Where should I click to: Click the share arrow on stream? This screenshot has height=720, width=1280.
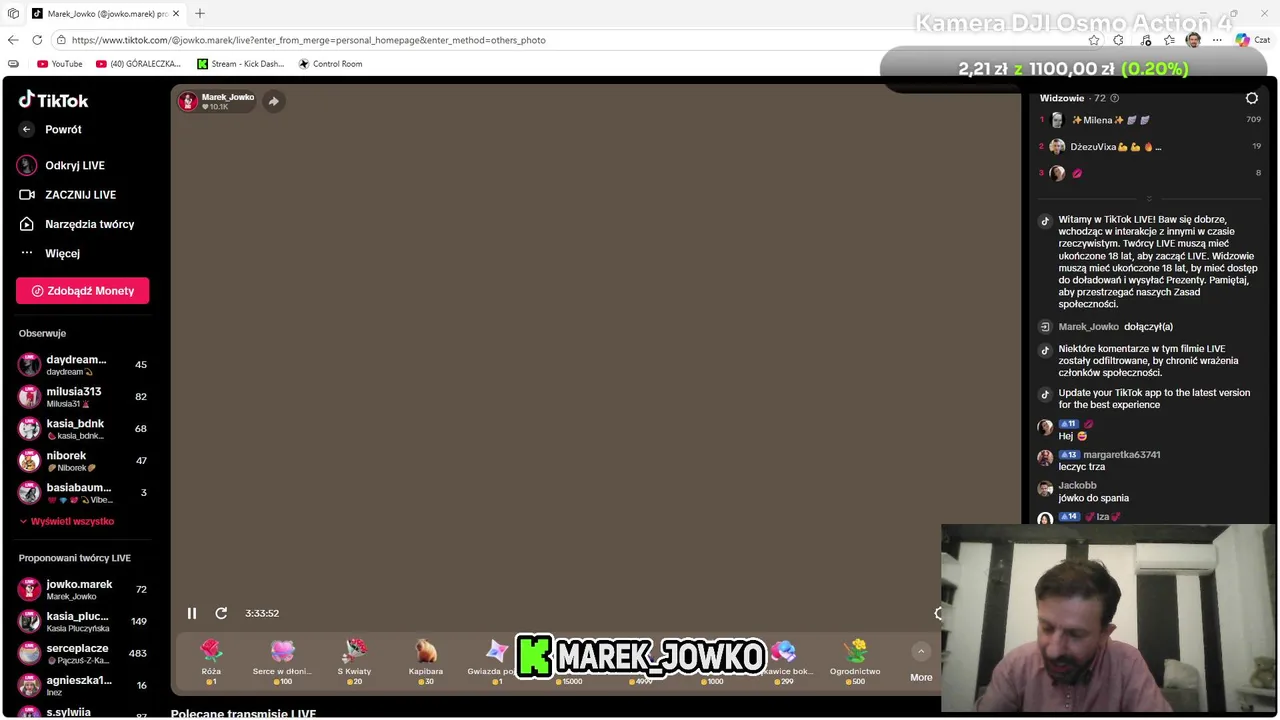click(x=273, y=101)
